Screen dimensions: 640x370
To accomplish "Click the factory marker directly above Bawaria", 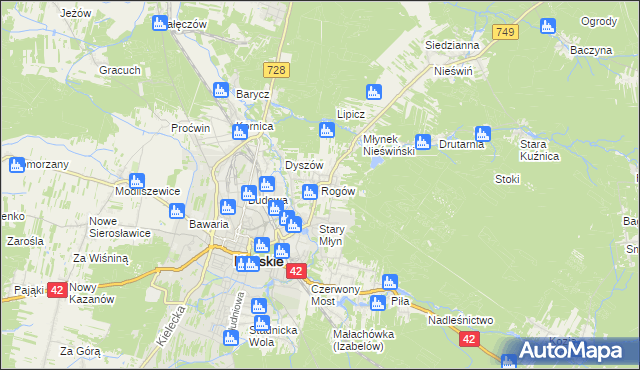I will coord(228,207).
